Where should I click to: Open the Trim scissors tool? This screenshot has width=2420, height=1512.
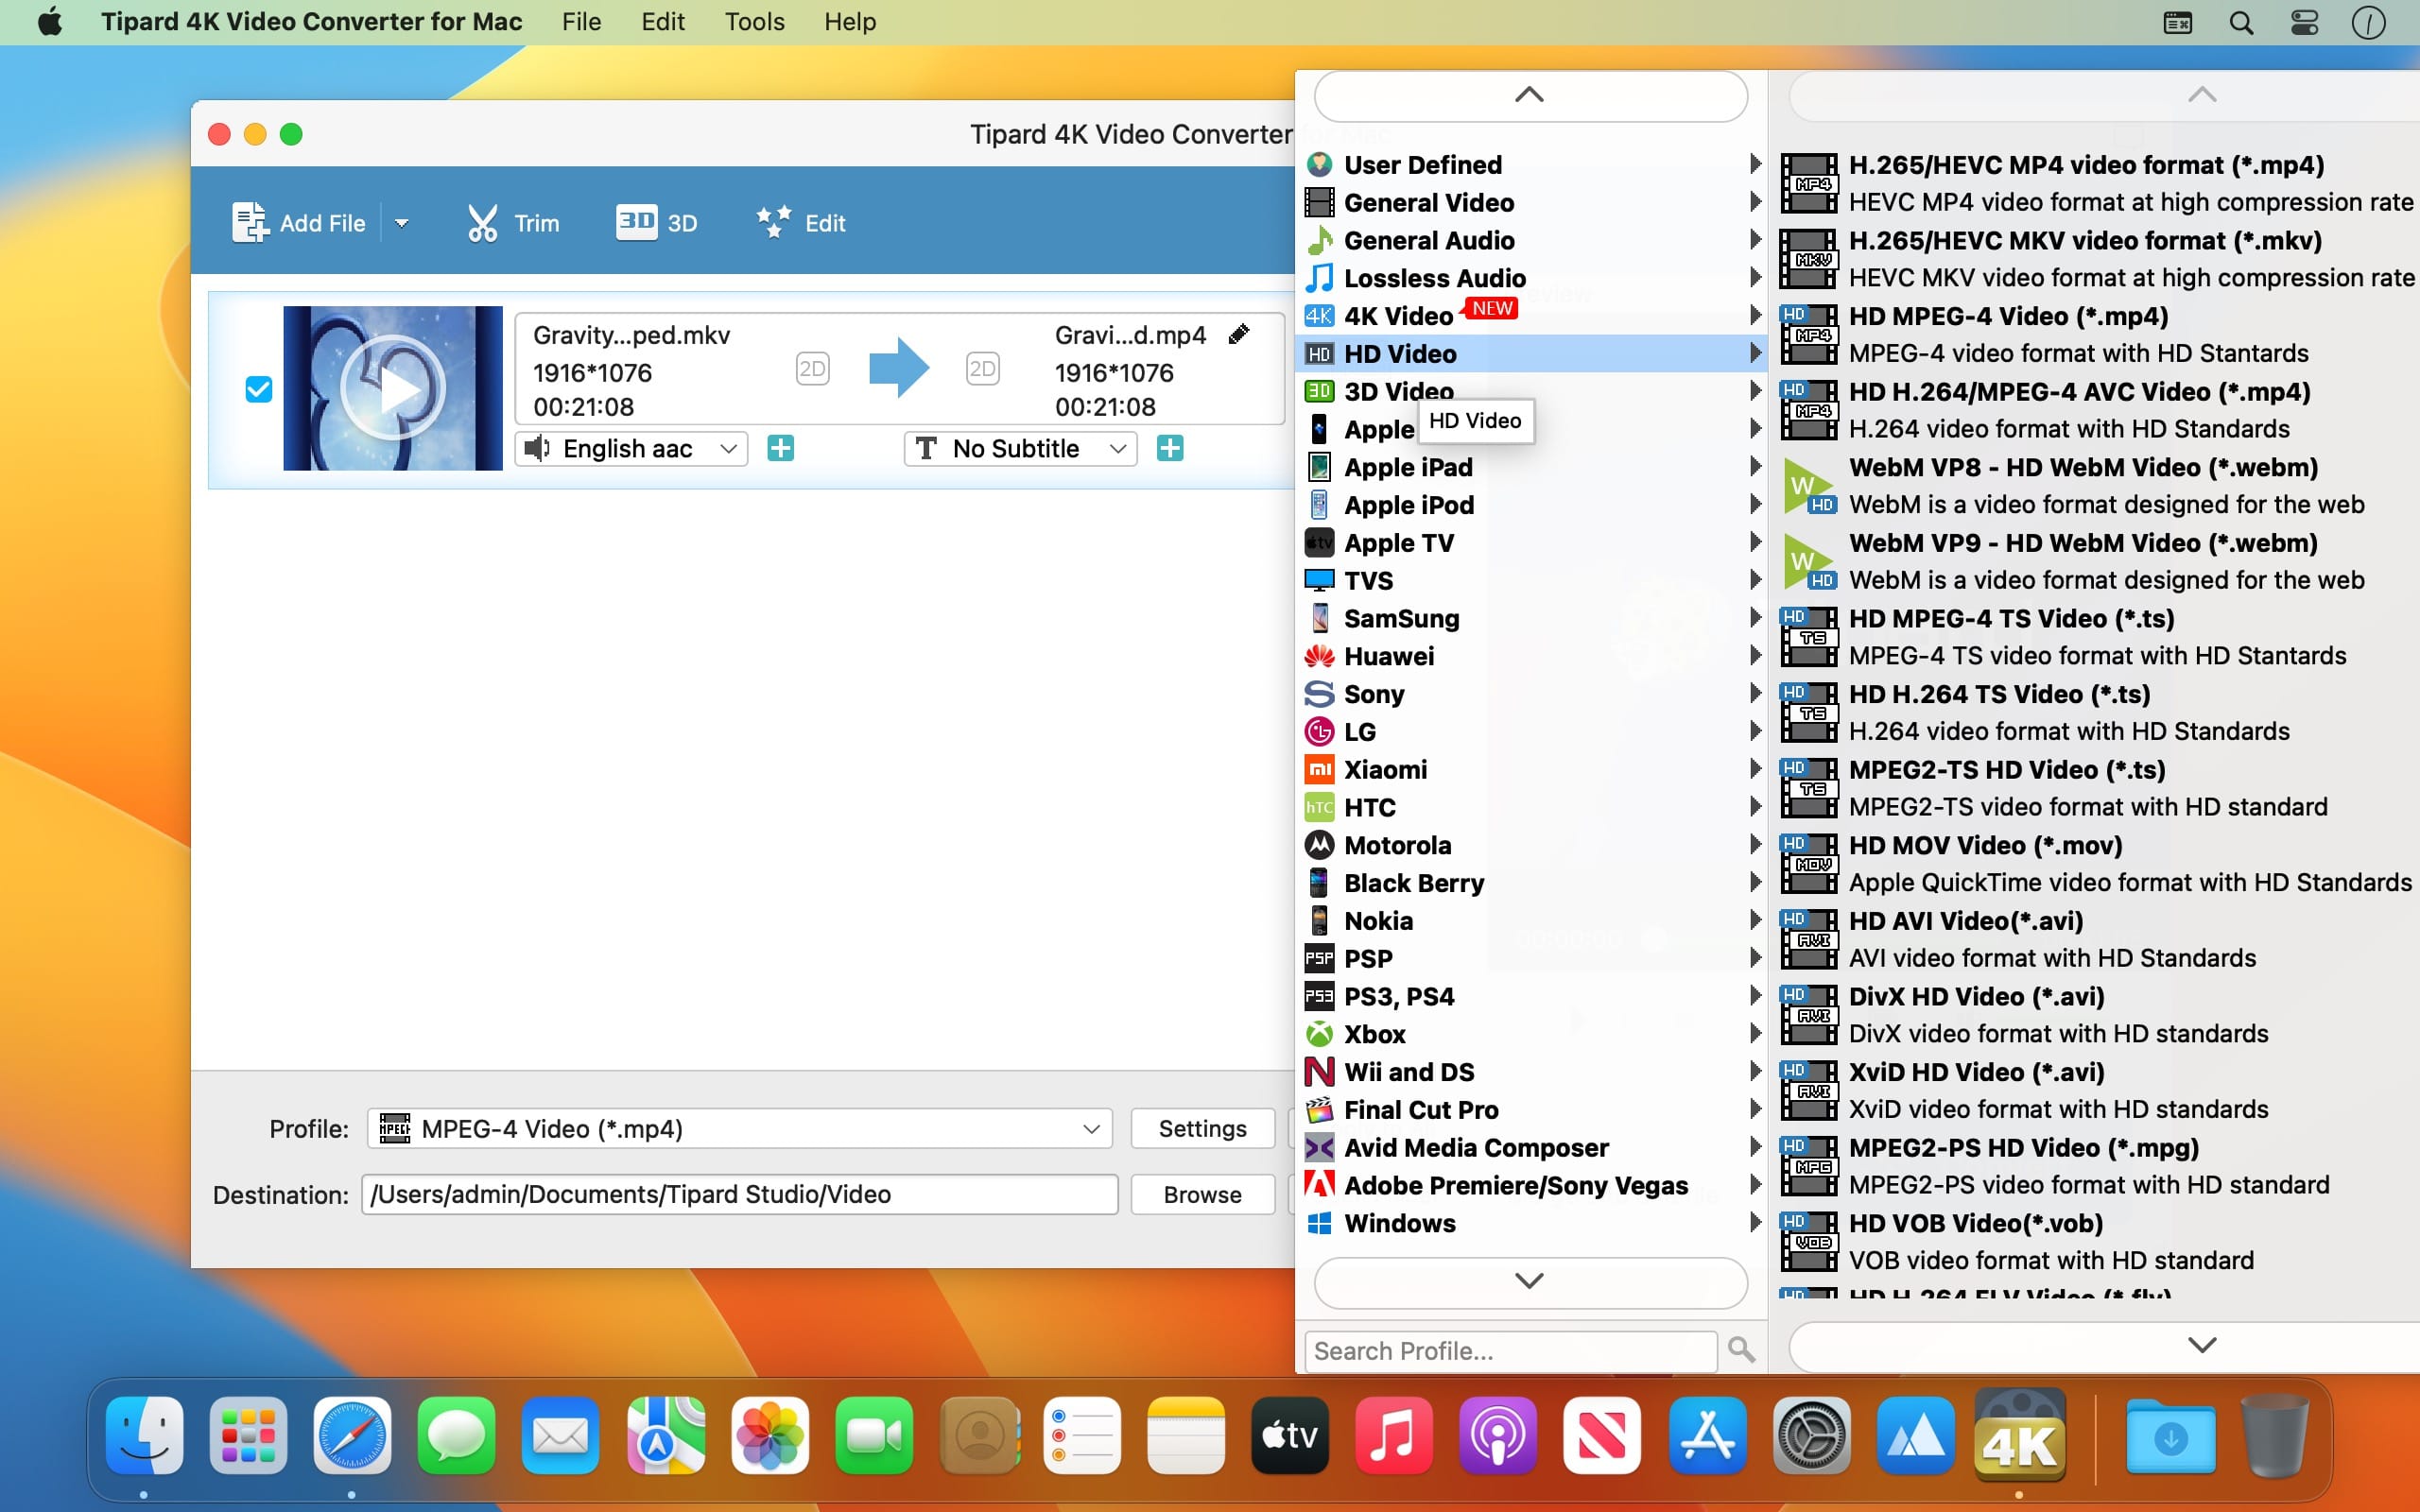(x=483, y=222)
